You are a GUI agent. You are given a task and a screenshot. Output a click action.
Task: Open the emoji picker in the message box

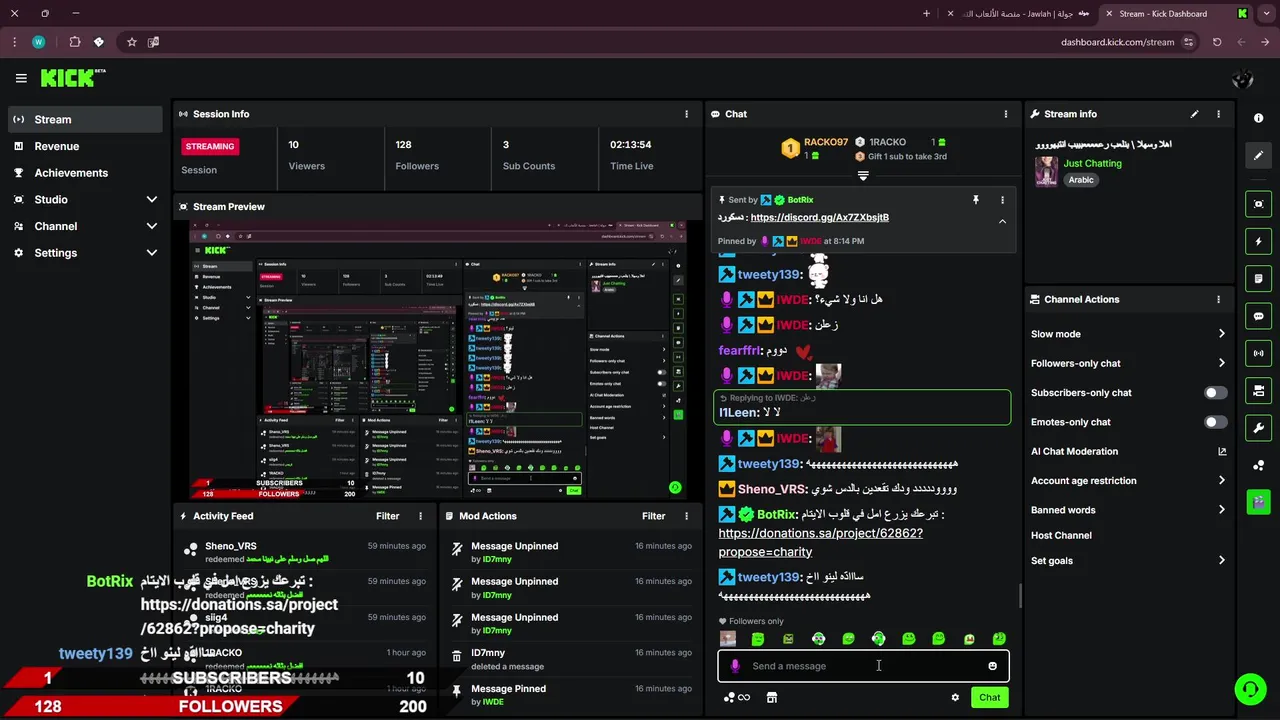coord(992,666)
